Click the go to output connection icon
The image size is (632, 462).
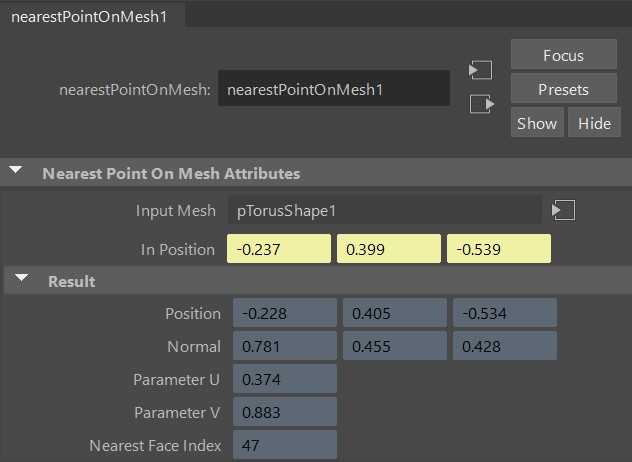coord(482,104)
